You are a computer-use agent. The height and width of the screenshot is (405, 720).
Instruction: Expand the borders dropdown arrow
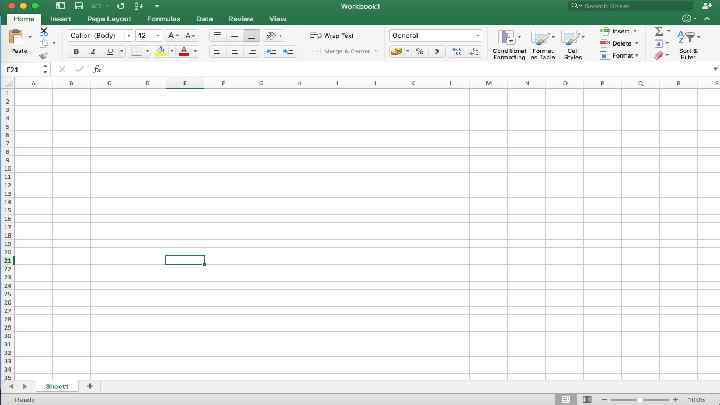click(147, 52)
